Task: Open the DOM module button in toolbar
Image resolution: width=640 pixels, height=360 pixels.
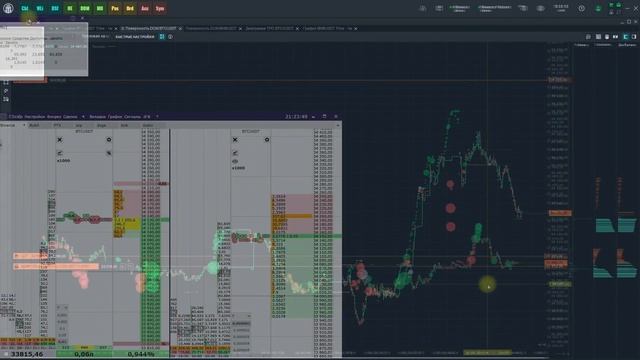Action: coord(85,8)
